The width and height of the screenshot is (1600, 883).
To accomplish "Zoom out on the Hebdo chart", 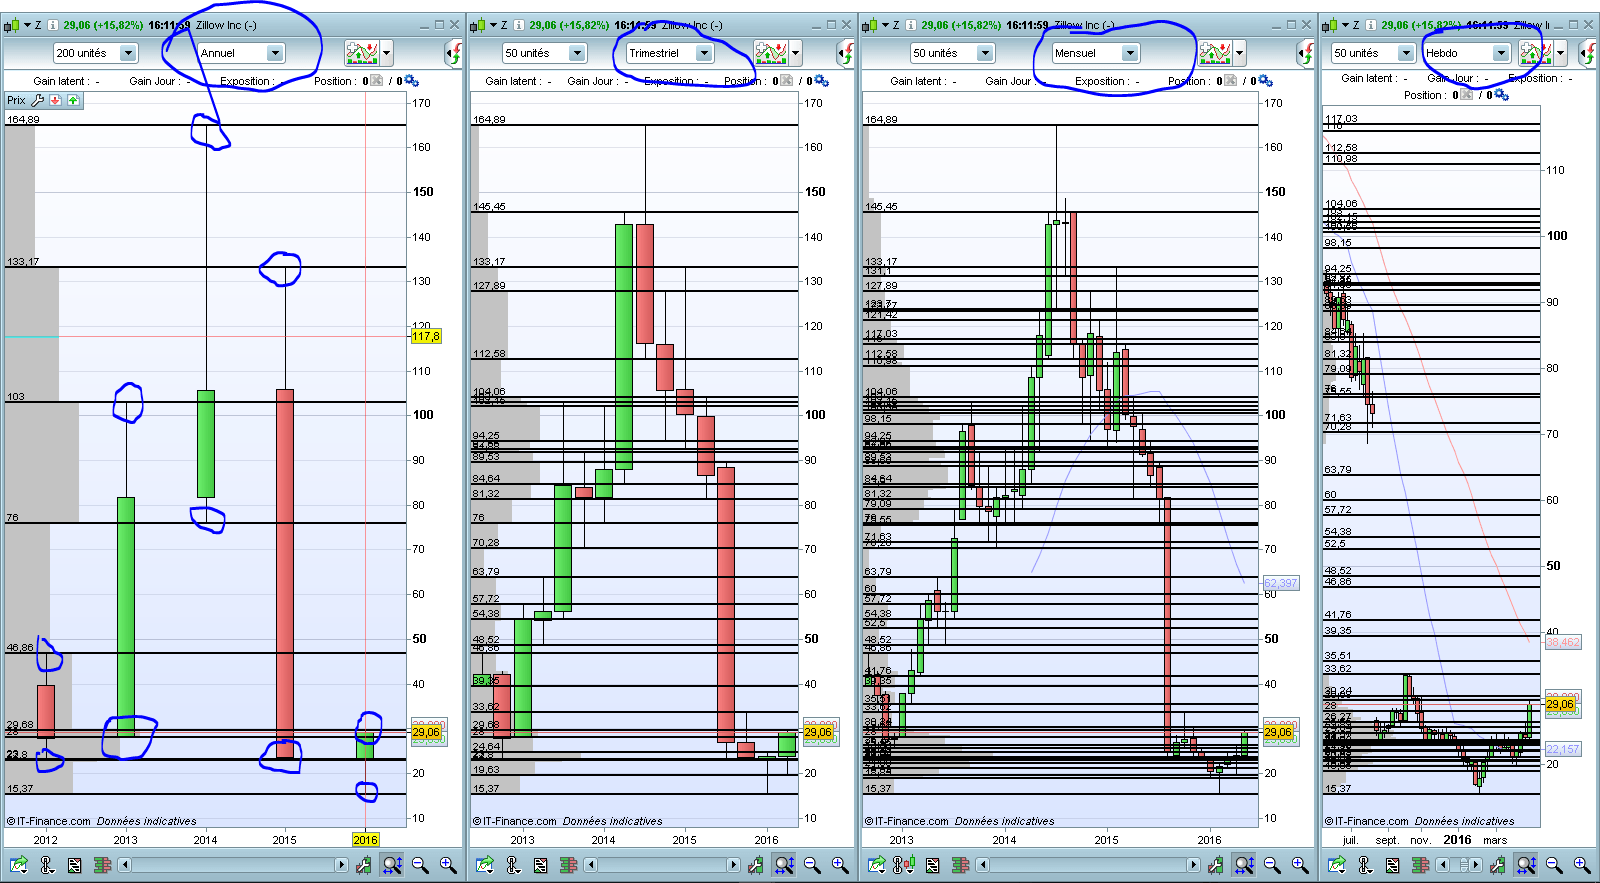I will point(1554,865).
